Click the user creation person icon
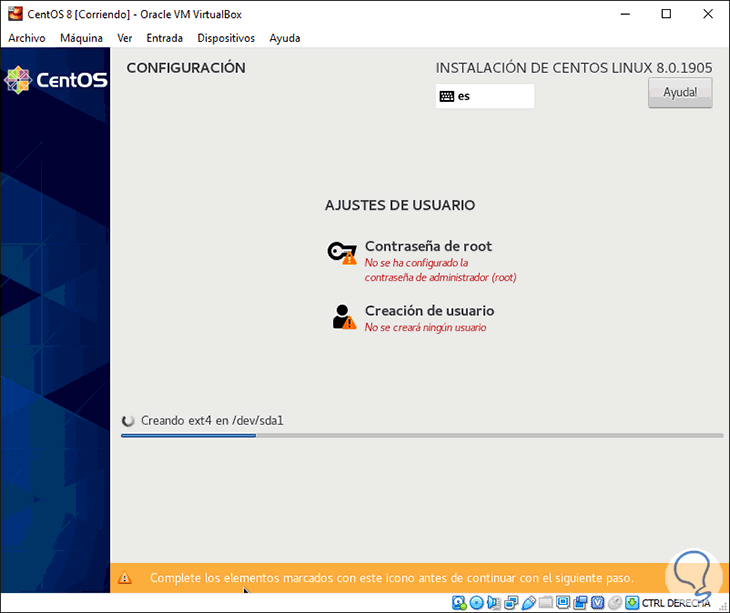 click(344, 317)
